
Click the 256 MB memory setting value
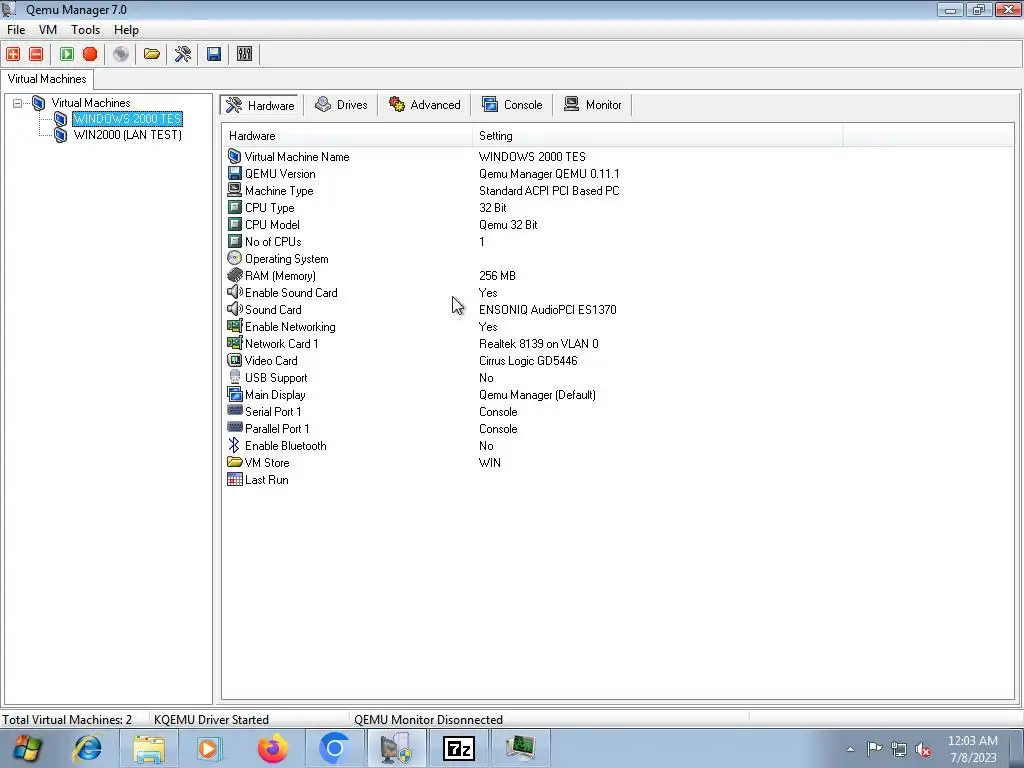point(497,276)
